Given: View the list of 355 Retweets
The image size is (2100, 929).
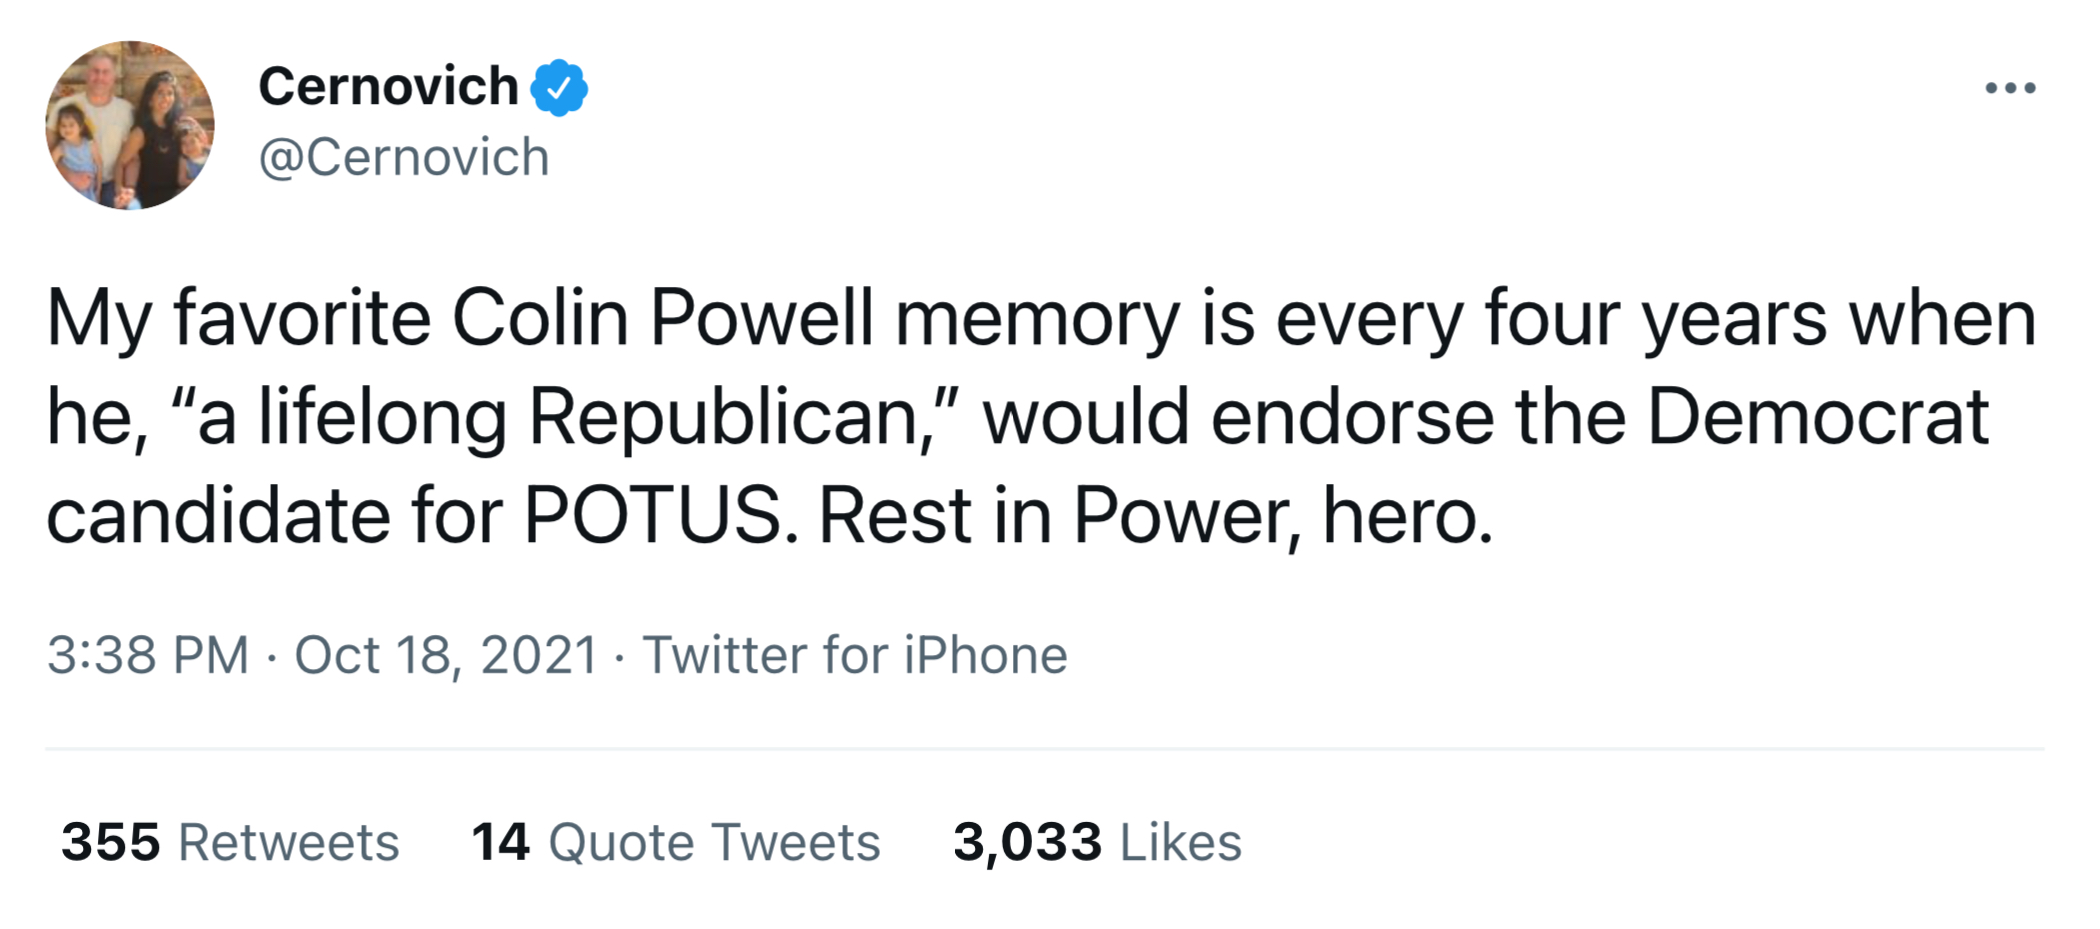Looking at the screenshot, I should point(230,842).
